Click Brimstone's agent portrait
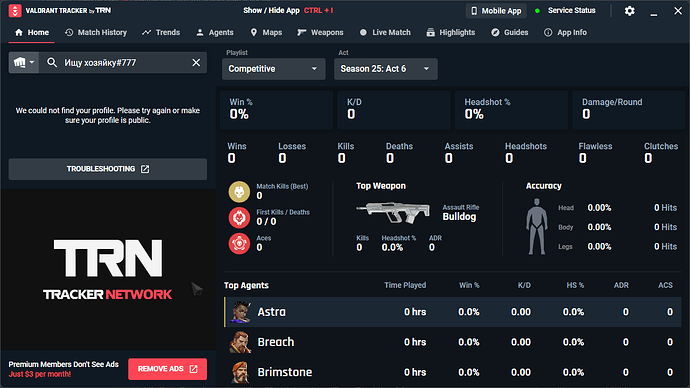The width and height of the screenshot is (690, 388). click(x=241, y=372)
